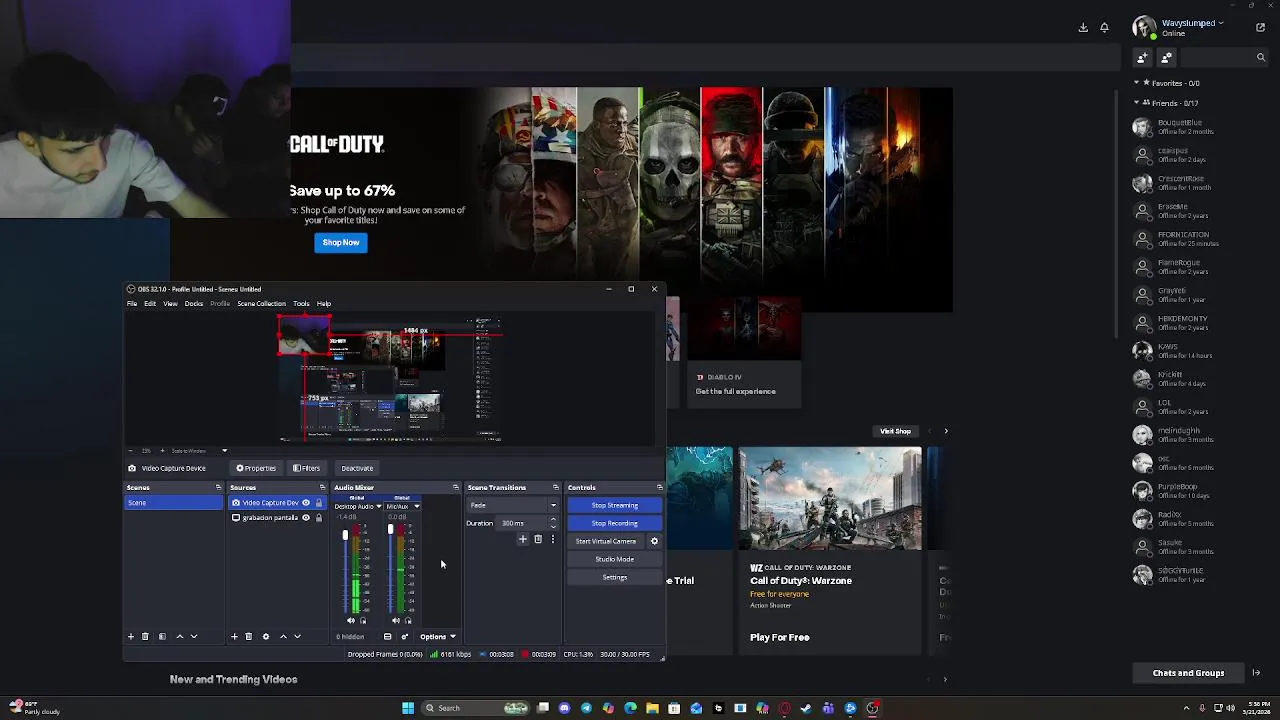Toggle visibility of grabadon pantalla source

(306, 518)
